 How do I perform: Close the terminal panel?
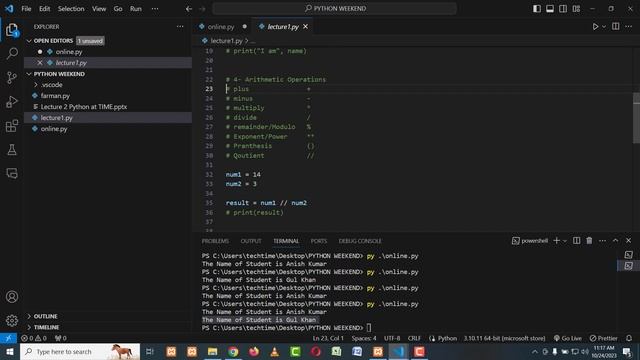tap(629, 241)
